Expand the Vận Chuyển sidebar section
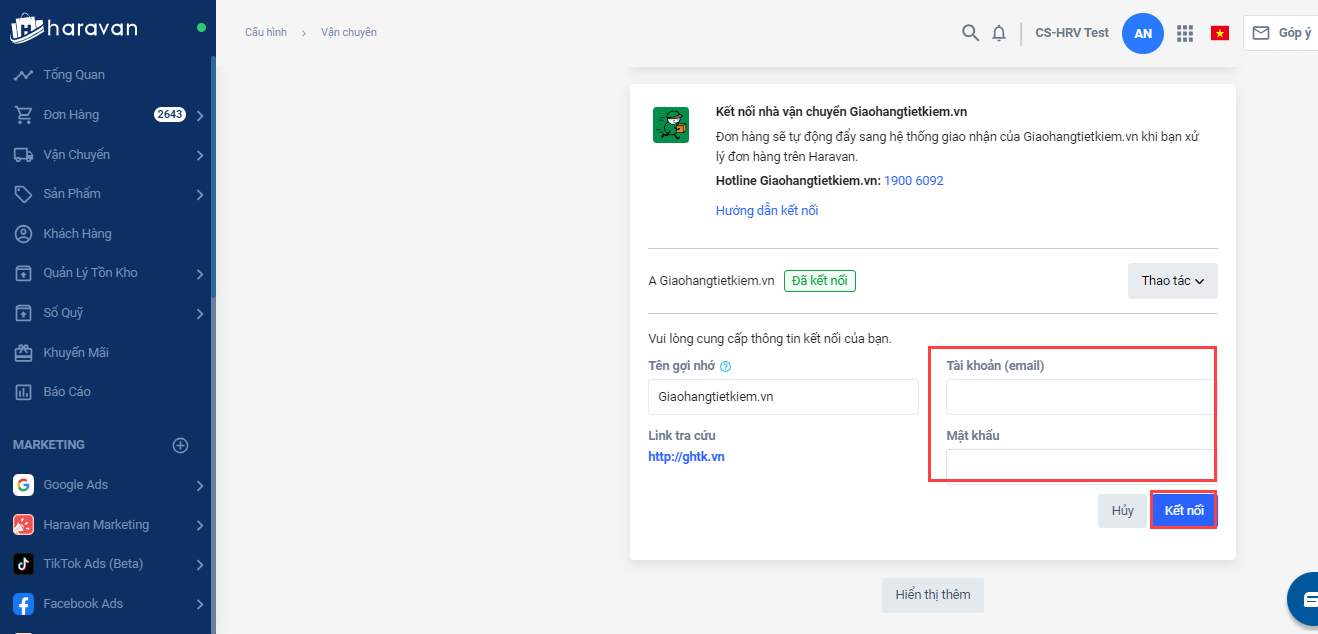 tap(200, 155)
